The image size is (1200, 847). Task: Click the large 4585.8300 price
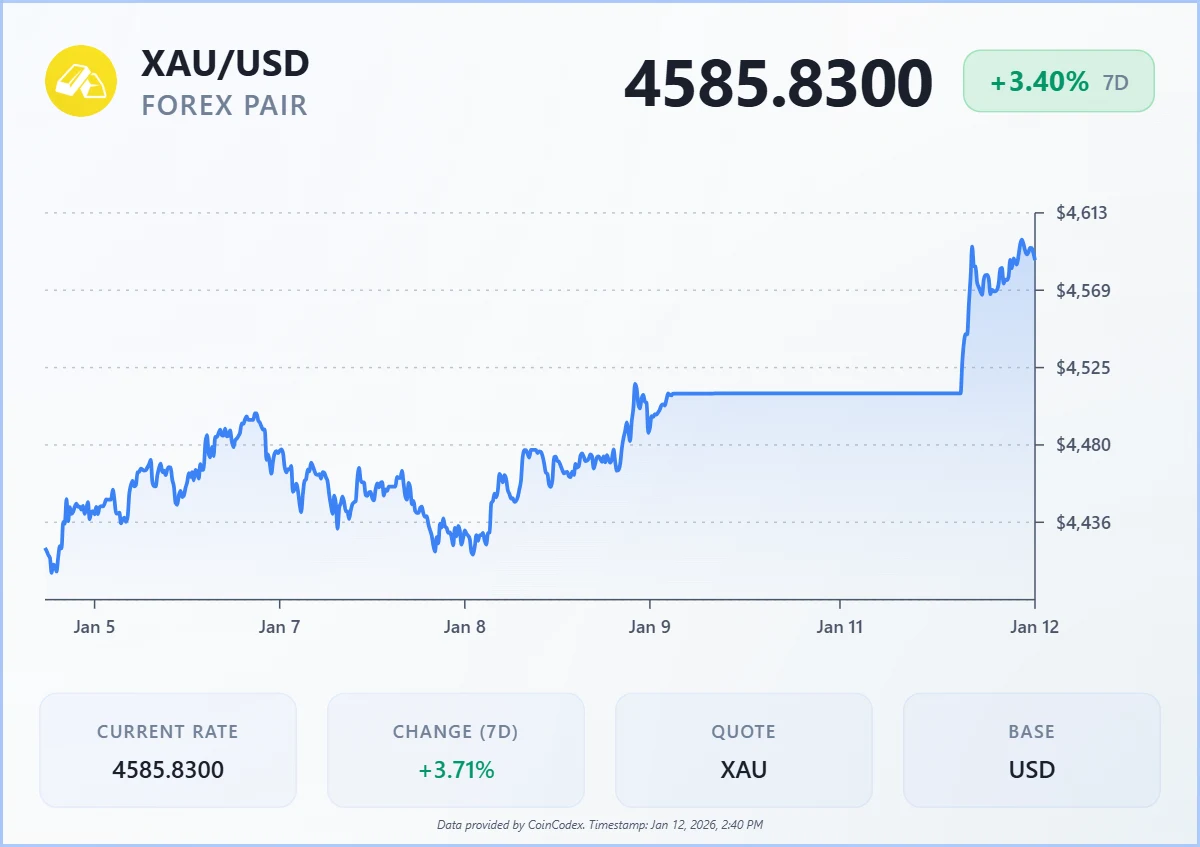pos(778,84)
